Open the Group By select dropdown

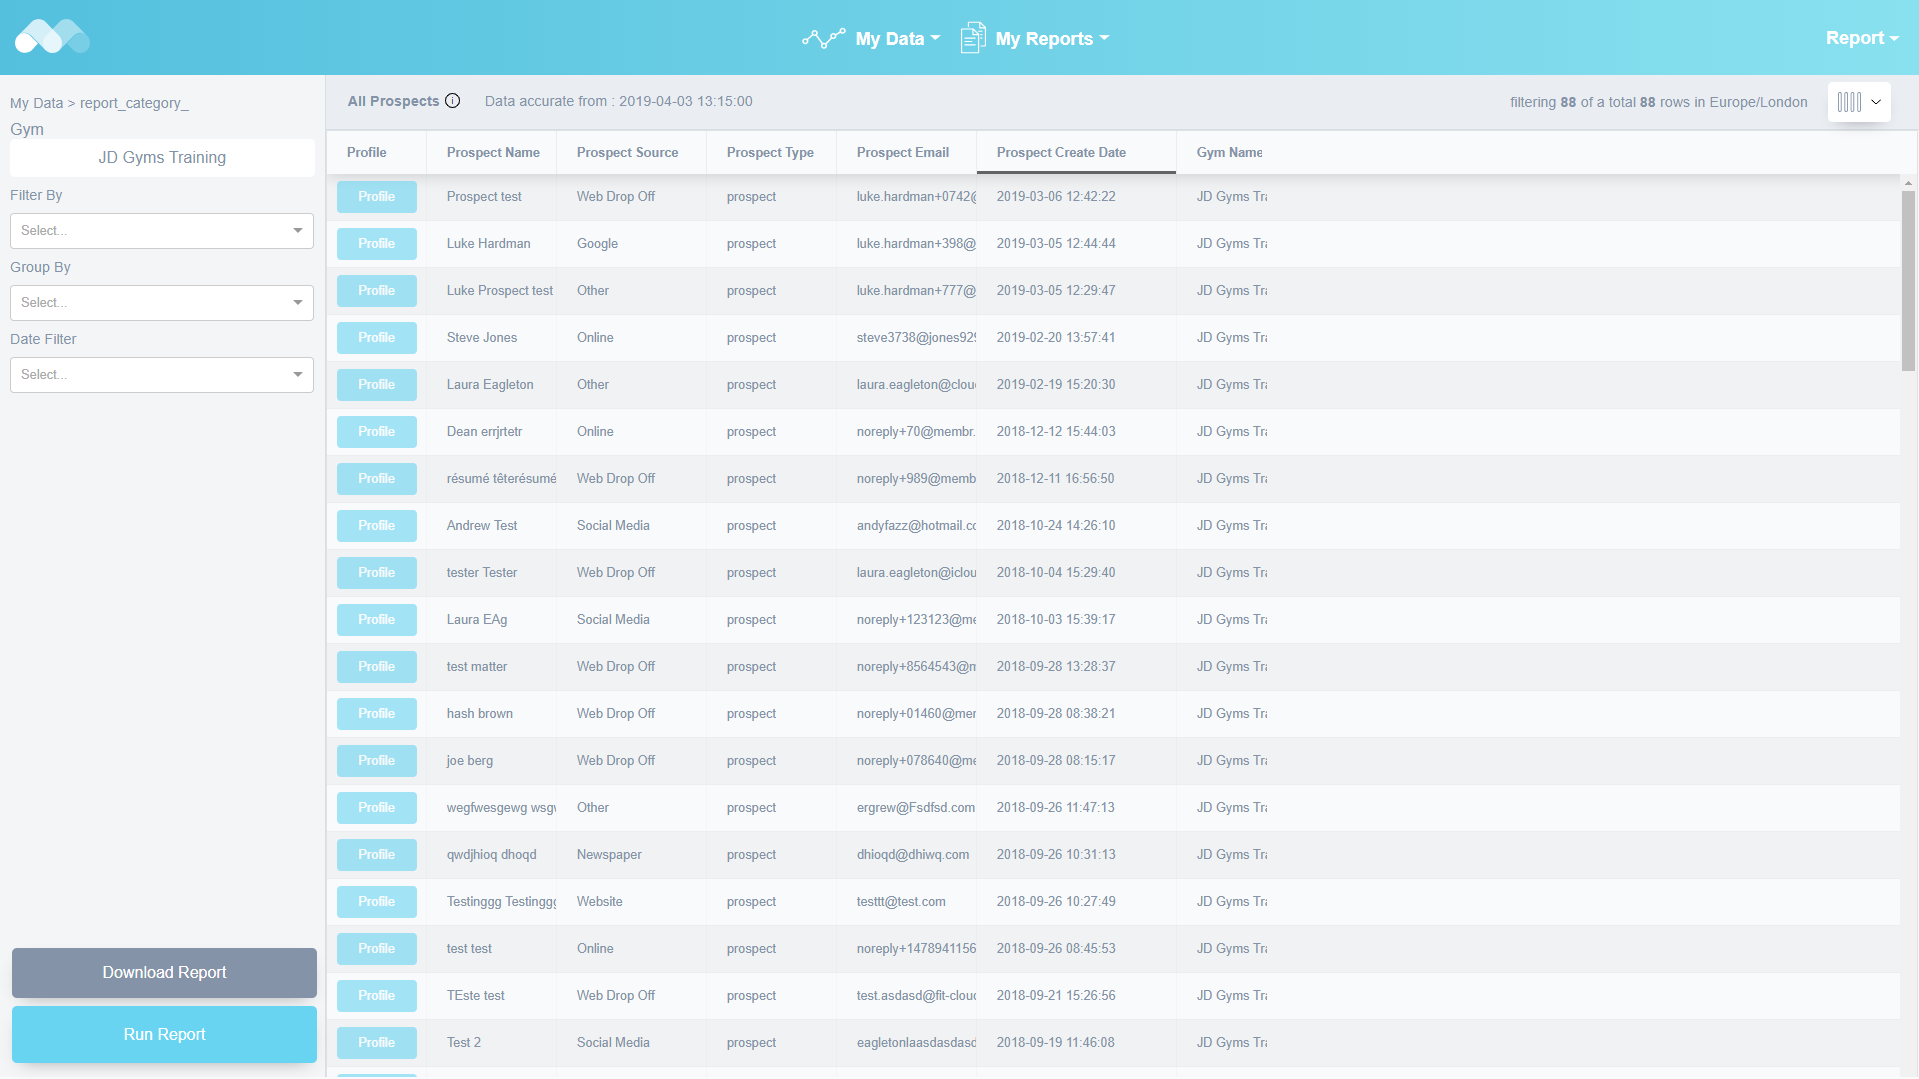[x=162, y=303]
